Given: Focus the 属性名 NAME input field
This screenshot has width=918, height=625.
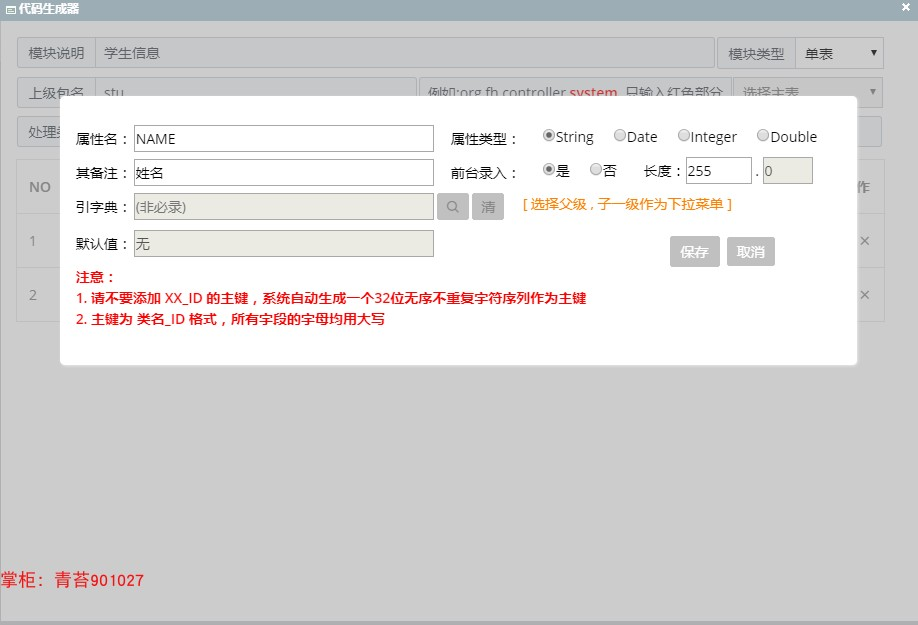Looking at the screenshot, I should [284, 139].
